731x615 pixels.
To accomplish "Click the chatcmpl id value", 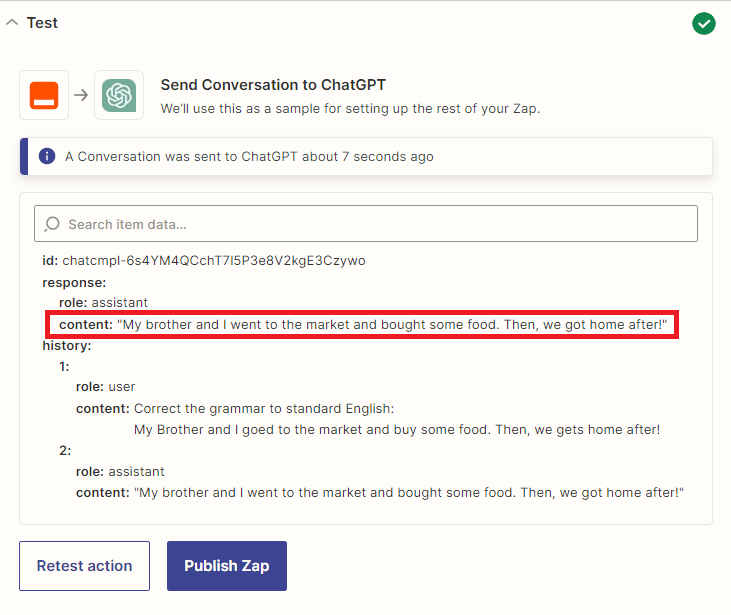I will (x=214, y=261).
